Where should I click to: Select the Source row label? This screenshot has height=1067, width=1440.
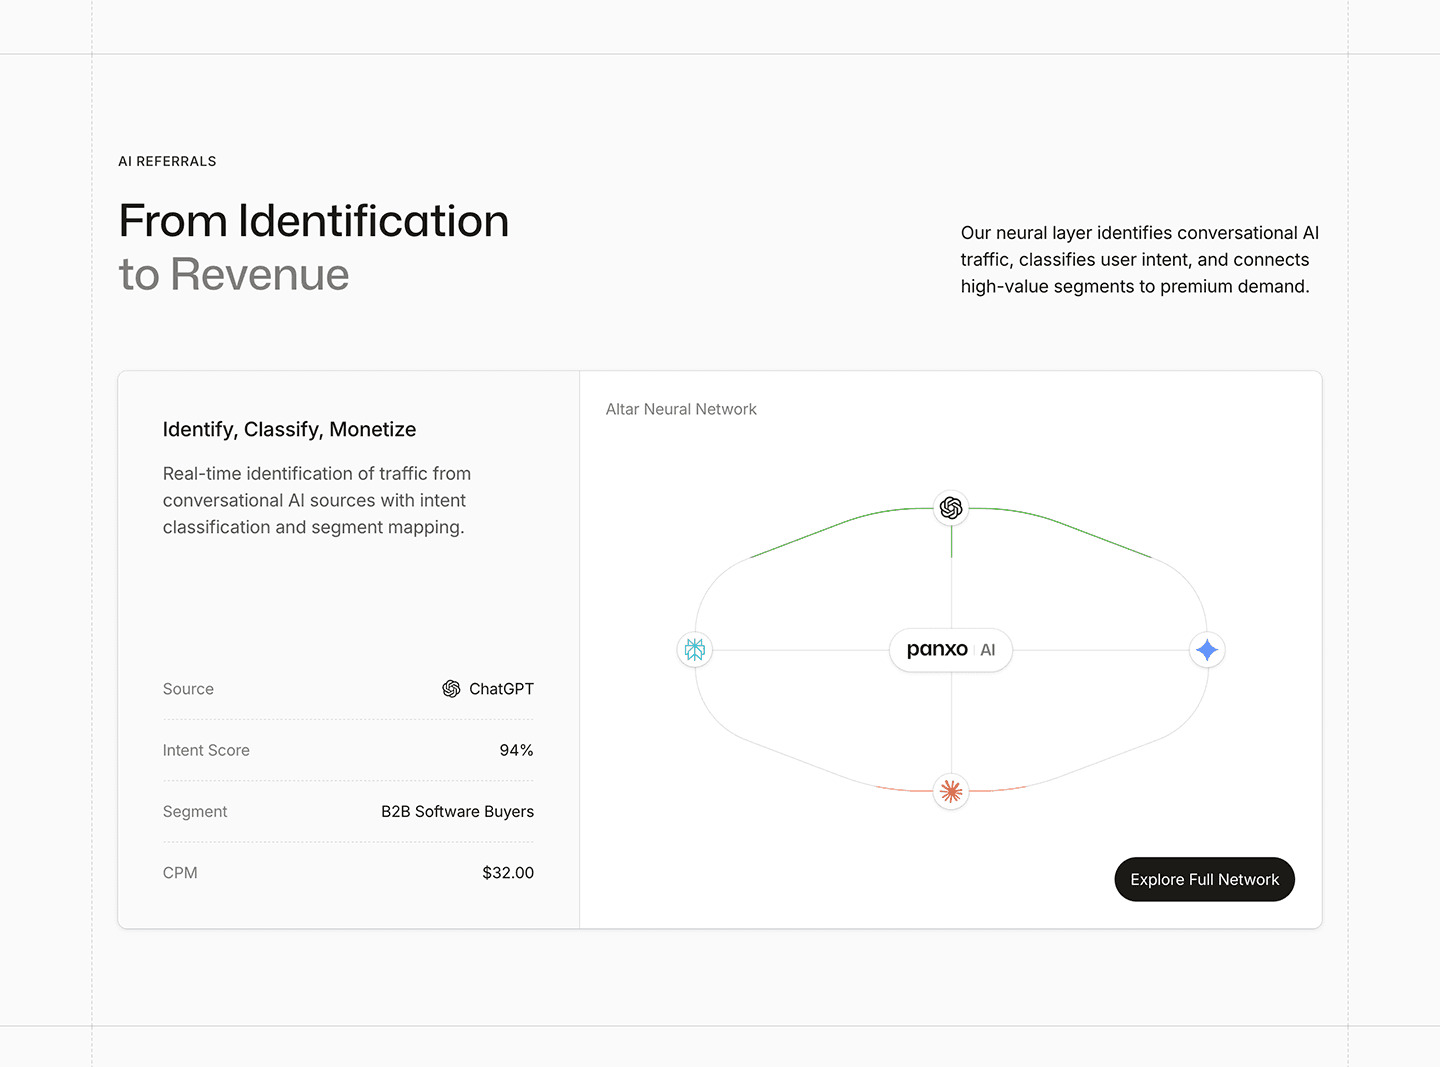[x=188, y=689]
